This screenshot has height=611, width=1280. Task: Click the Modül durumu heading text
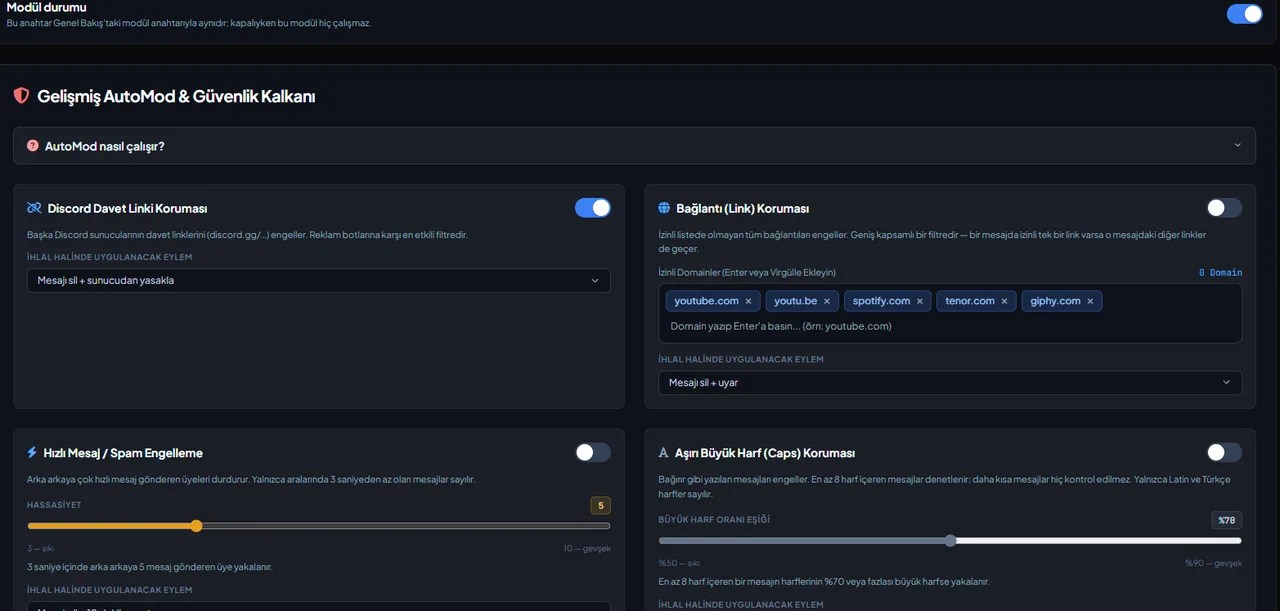click(x=46, y=8)
